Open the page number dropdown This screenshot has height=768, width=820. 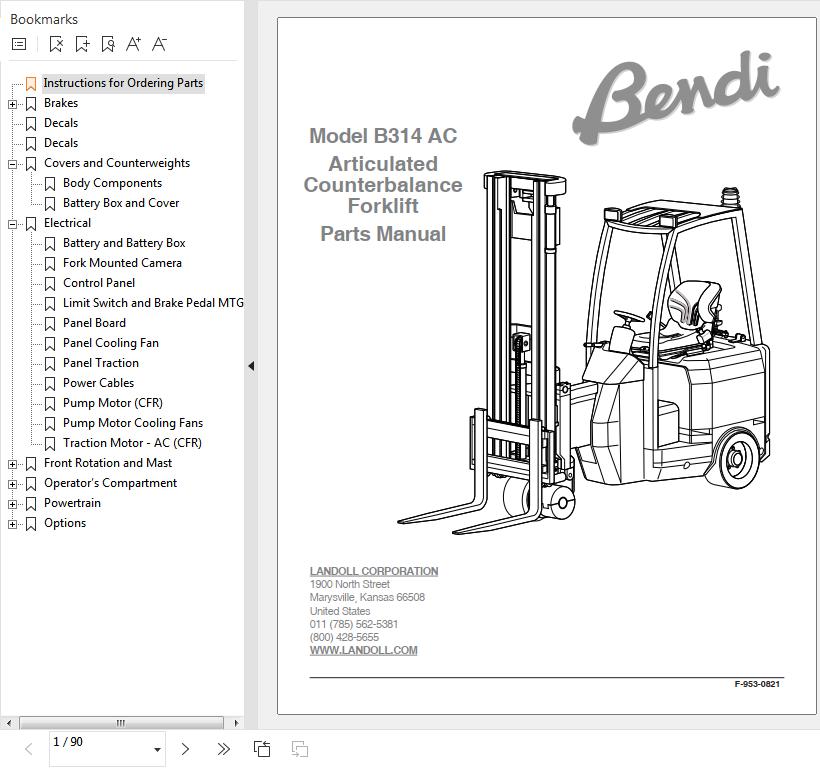coord(157,750)
